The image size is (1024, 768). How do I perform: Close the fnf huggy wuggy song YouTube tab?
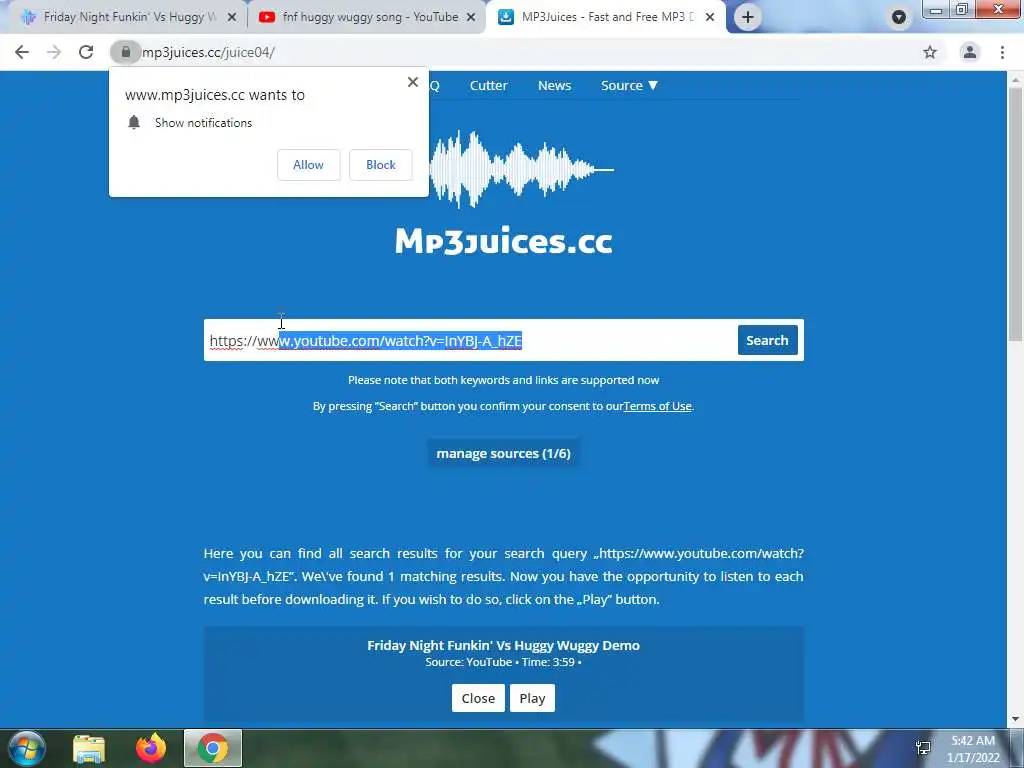471,18
